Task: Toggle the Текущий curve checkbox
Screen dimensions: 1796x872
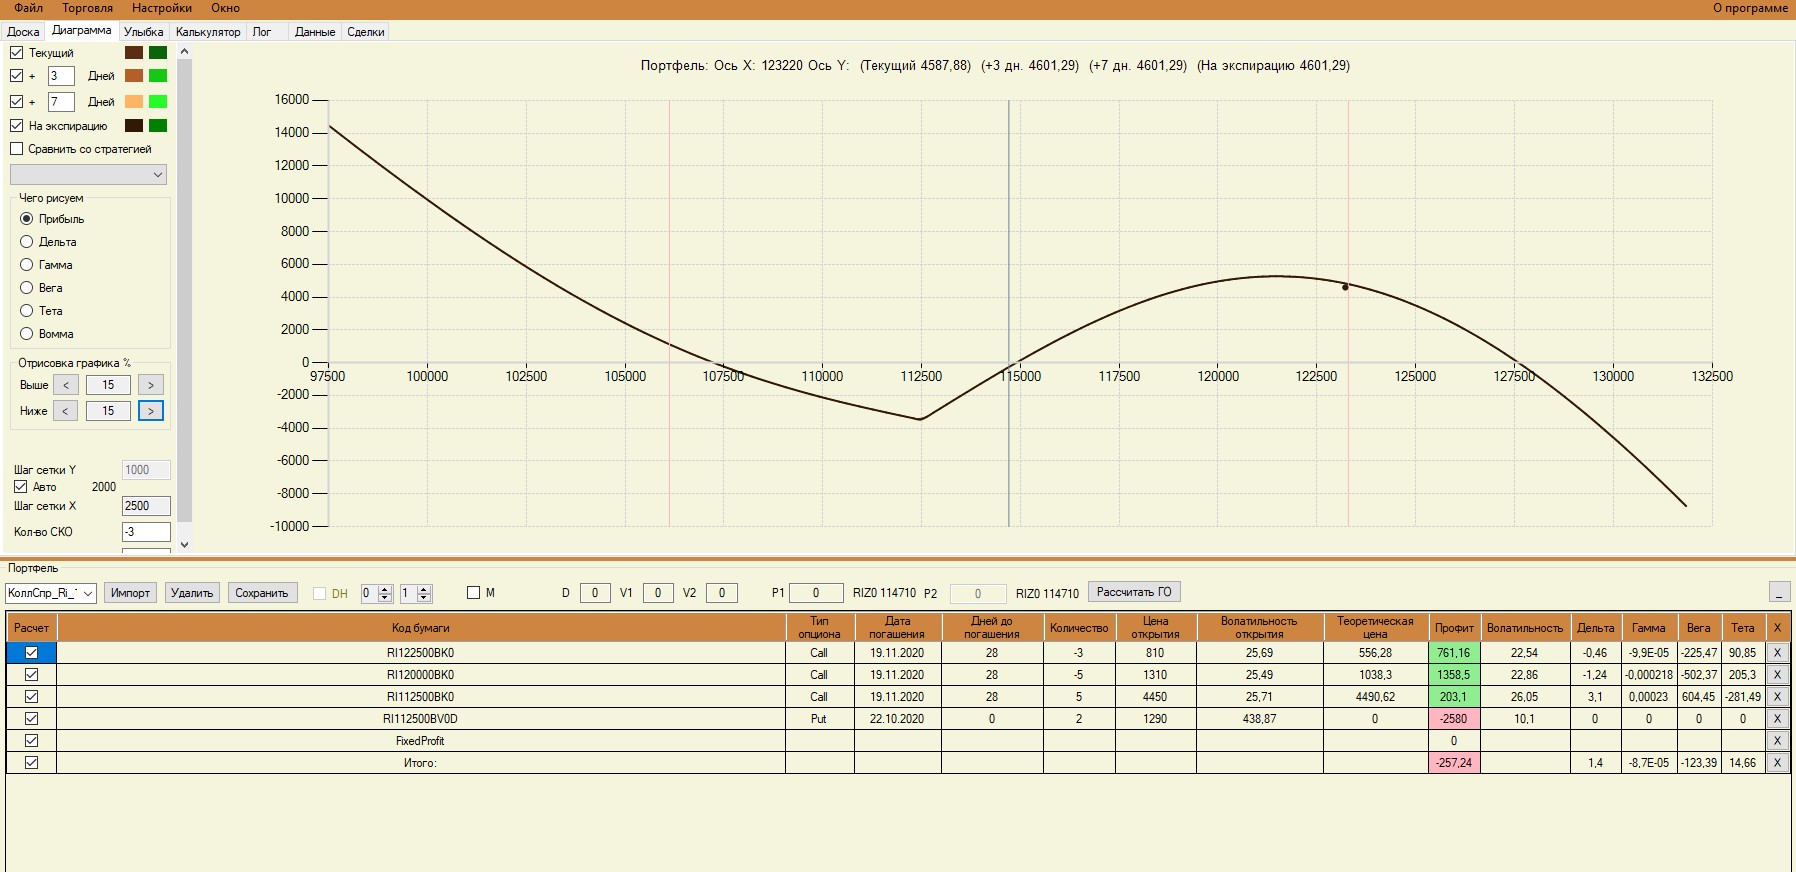Action: 17,53
